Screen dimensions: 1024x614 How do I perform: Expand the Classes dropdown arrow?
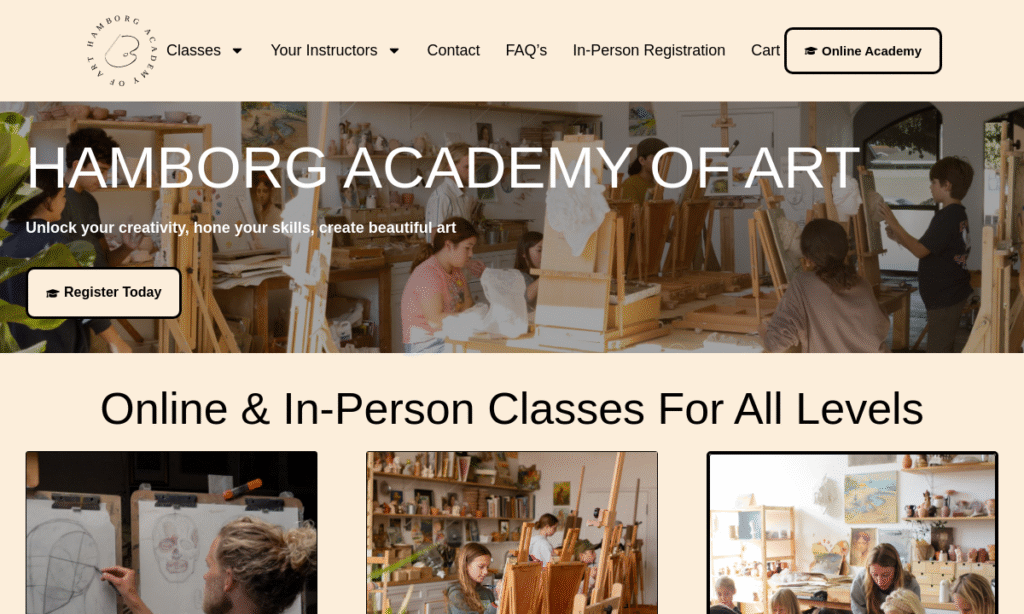pos(237,51)
